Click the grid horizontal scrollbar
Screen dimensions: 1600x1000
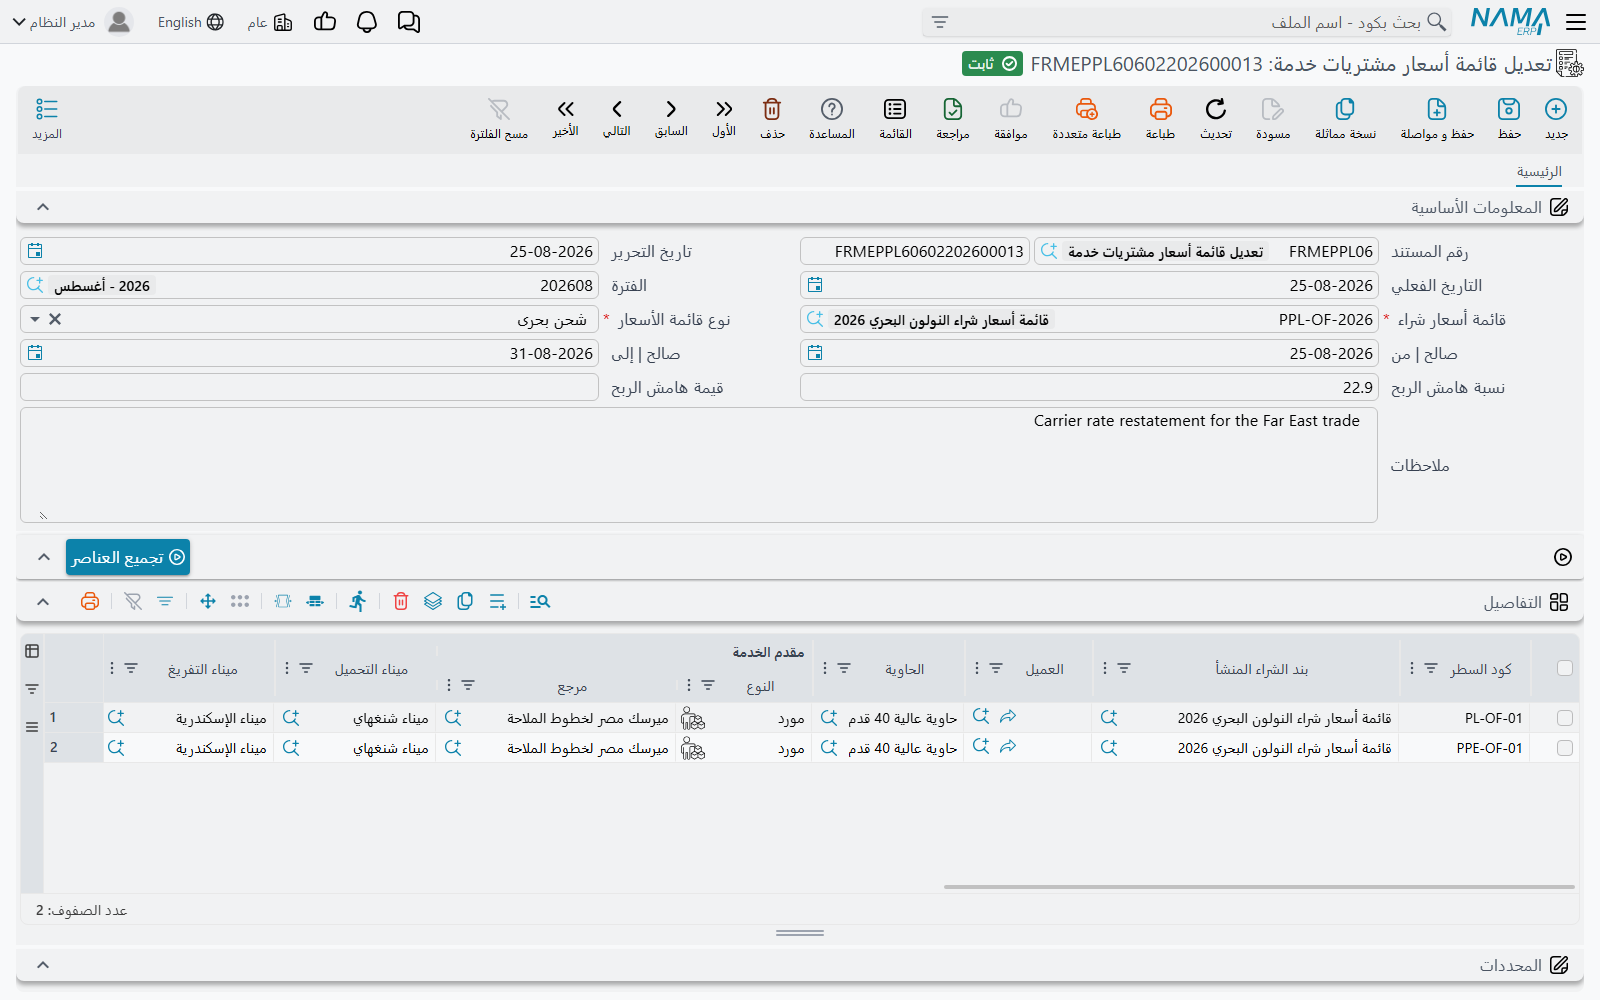(1259, 886)
